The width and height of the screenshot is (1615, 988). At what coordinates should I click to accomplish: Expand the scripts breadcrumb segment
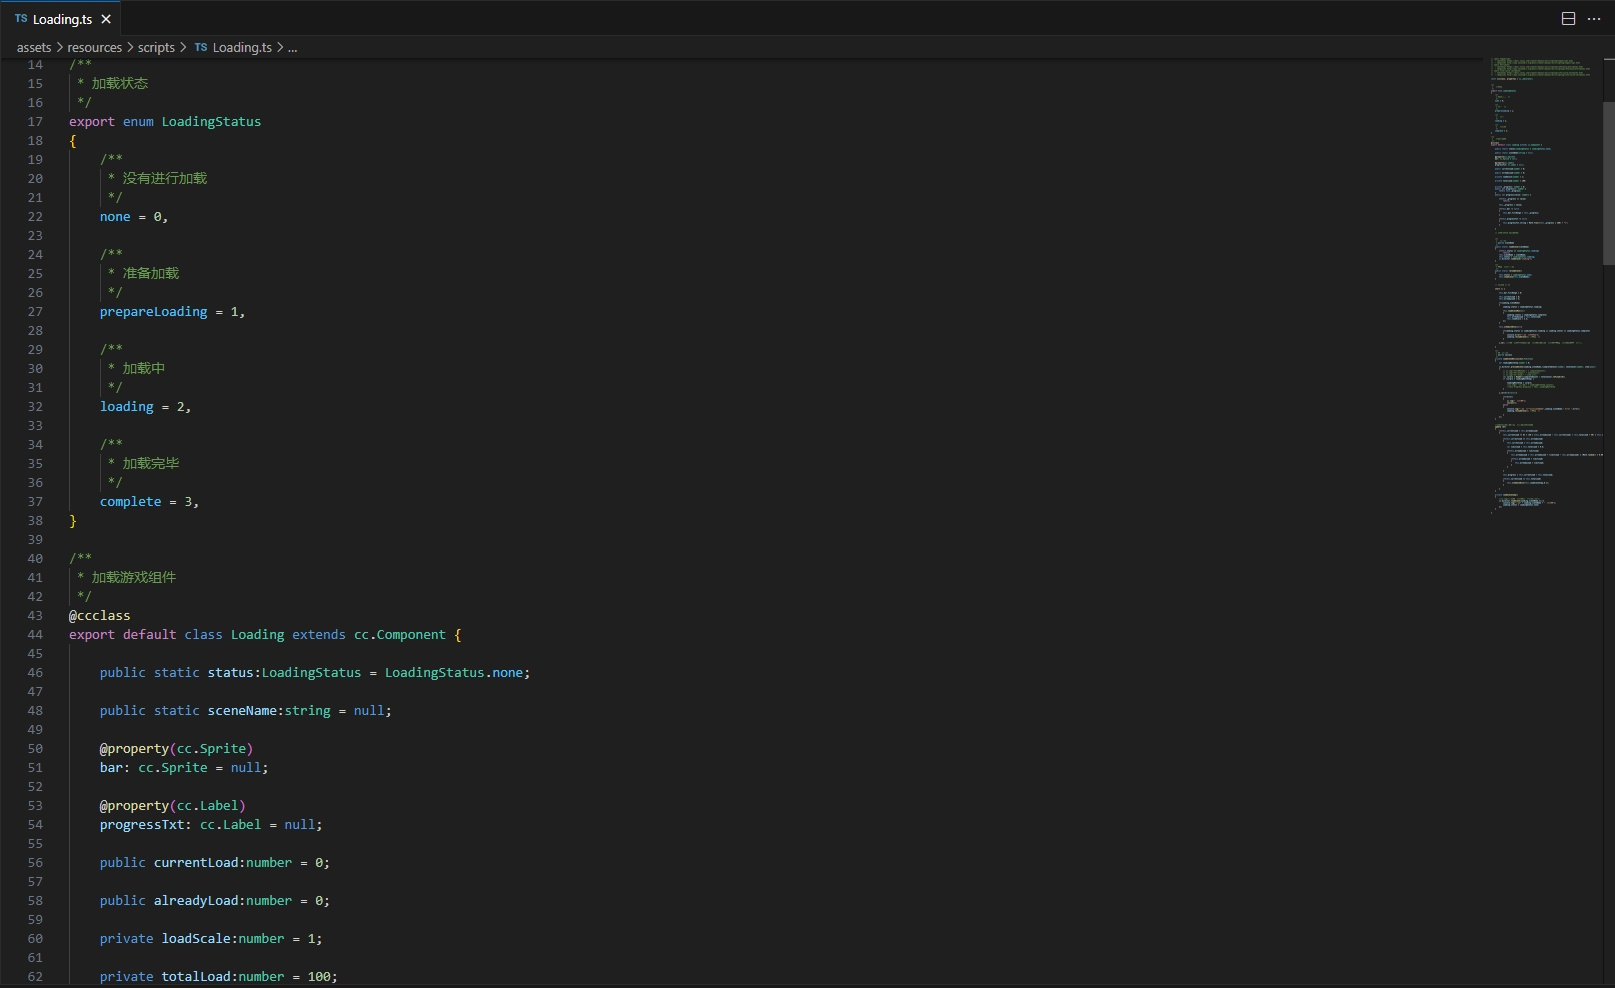click(156, 47)
